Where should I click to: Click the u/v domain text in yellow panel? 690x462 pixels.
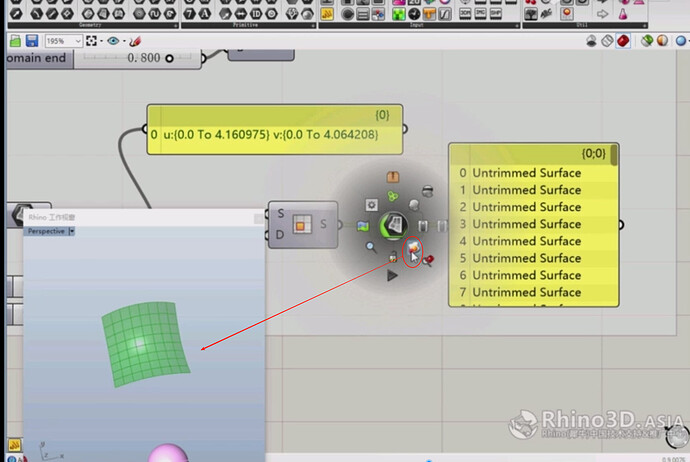point(271,134)
